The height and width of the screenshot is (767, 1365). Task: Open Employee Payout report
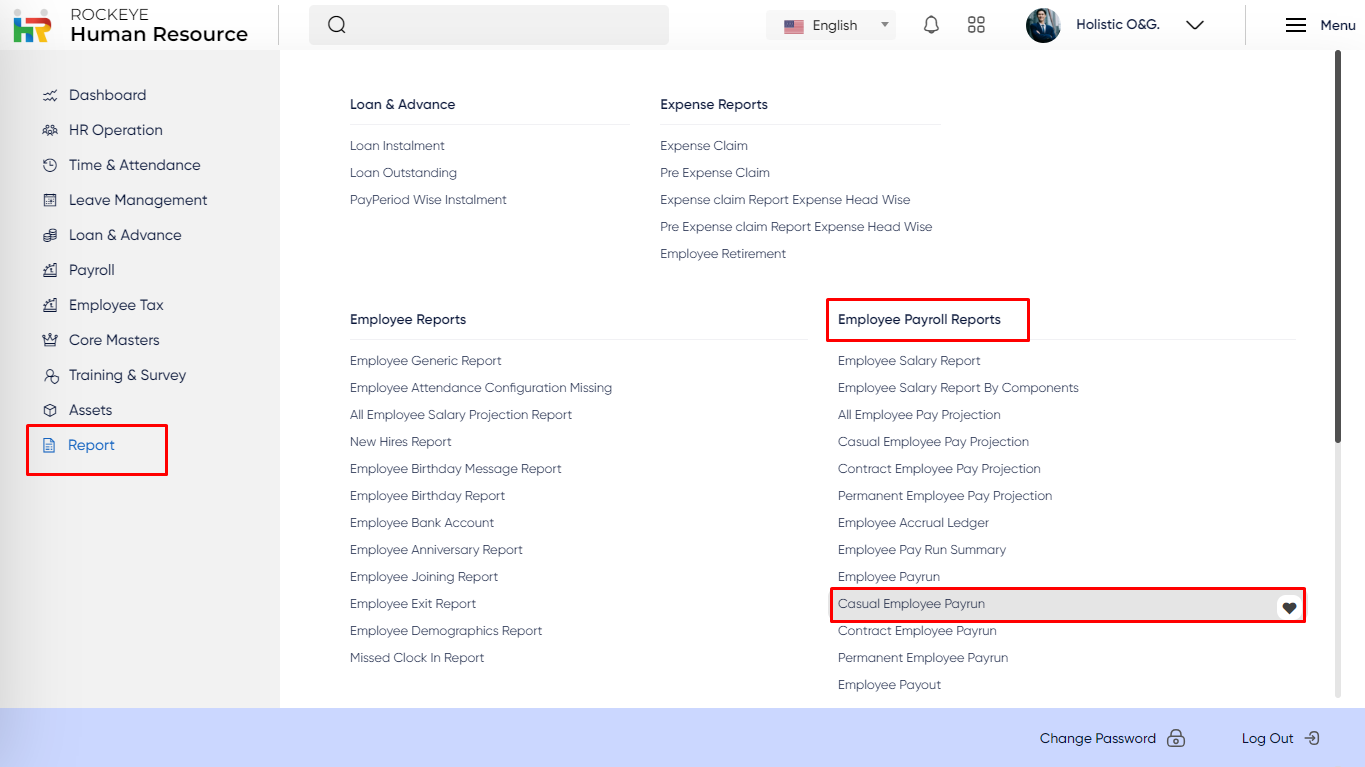(x=889, y=685)
